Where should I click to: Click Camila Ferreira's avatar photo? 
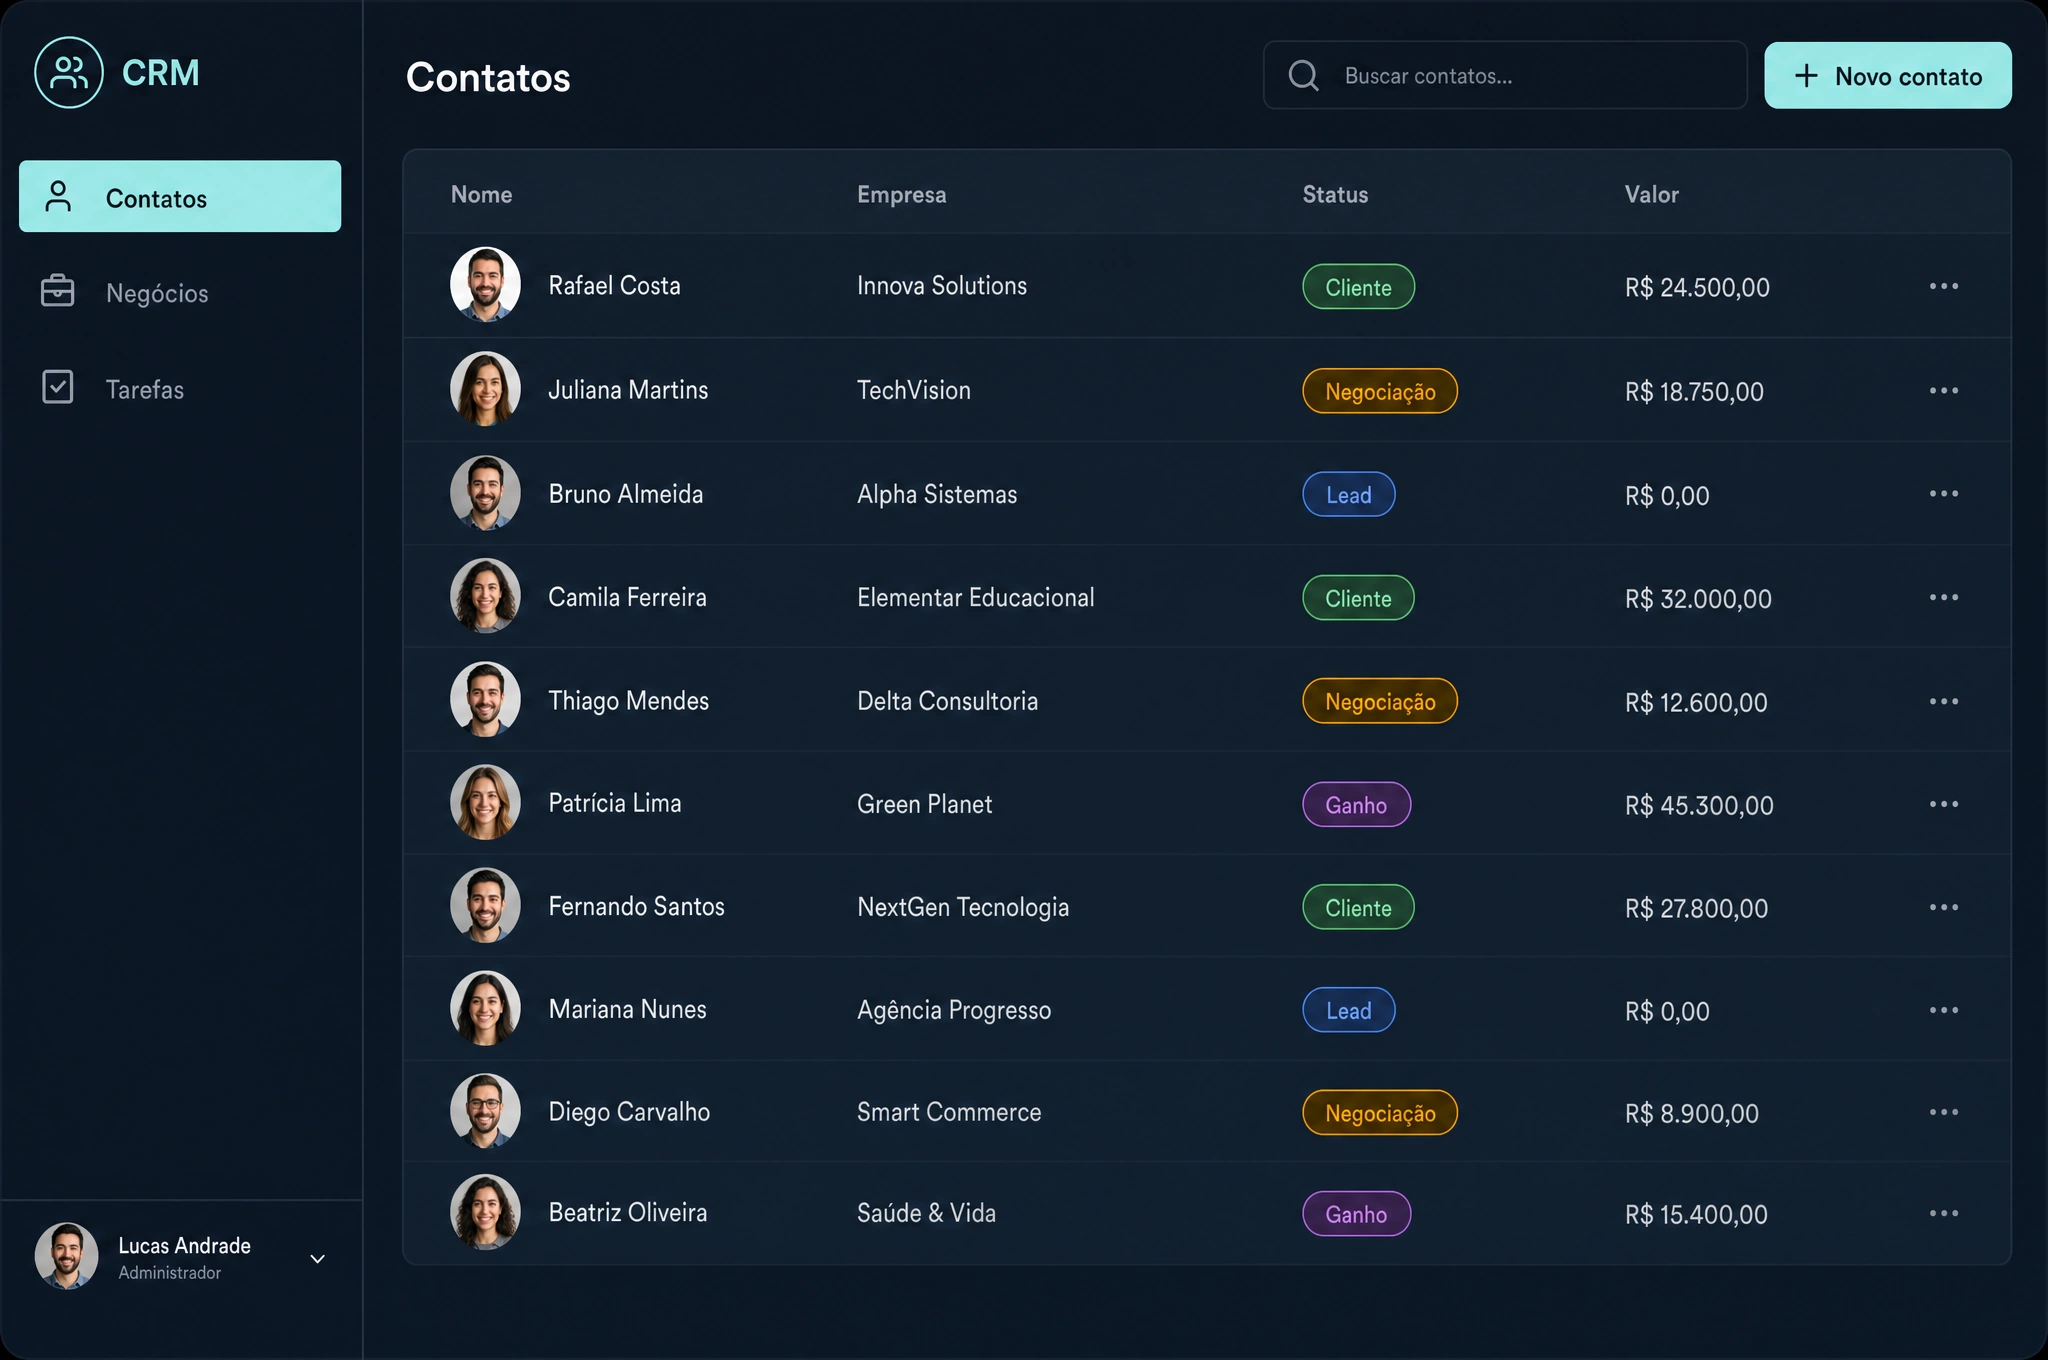coord(485,596)
